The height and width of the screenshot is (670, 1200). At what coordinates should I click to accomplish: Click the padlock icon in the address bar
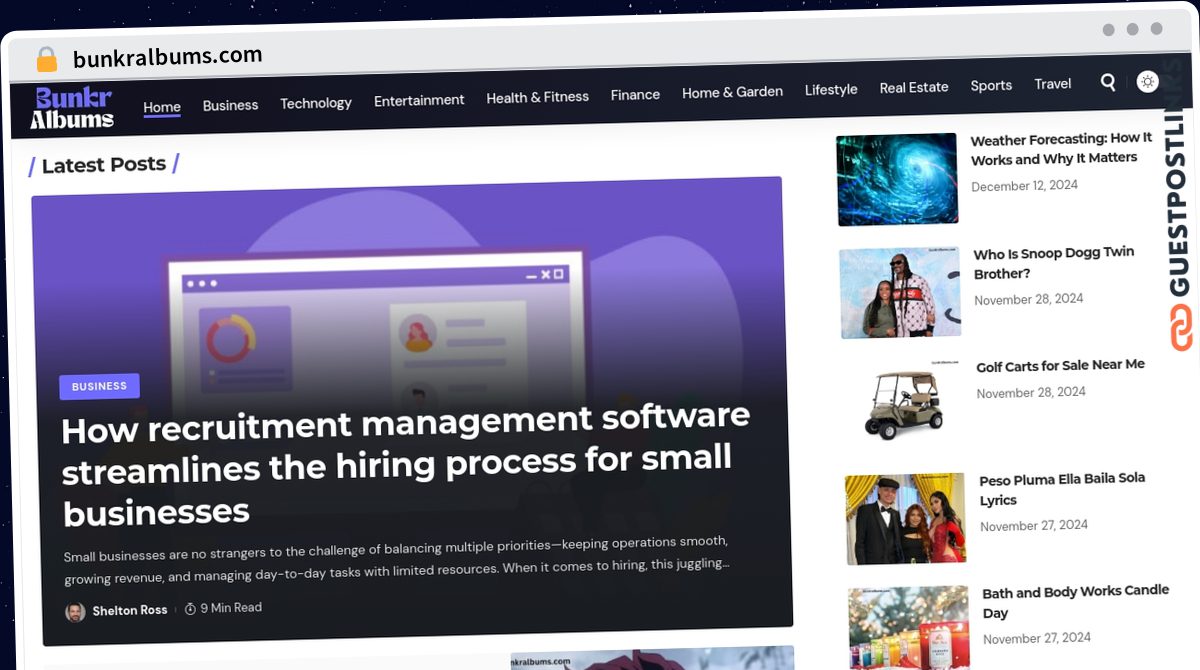(46, 60)
